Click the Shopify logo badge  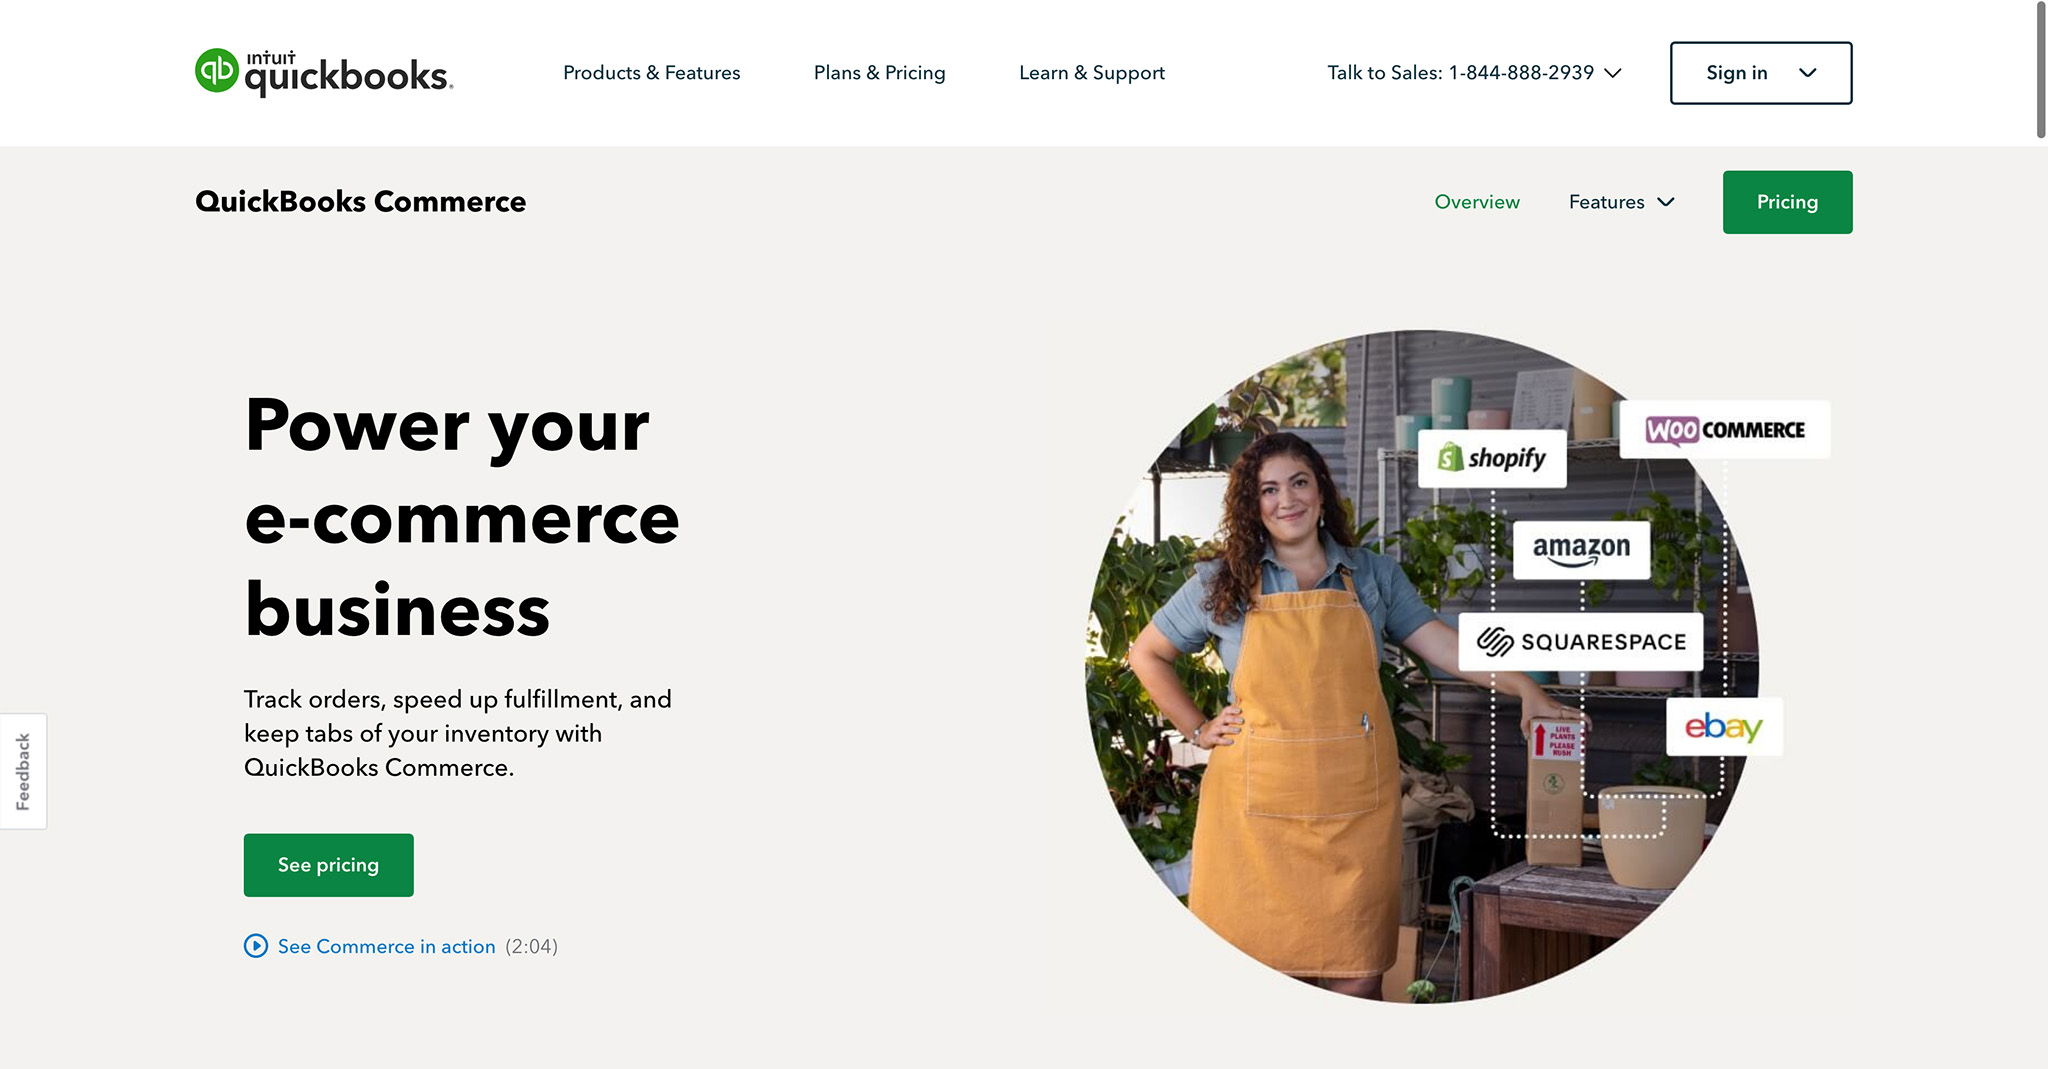[1492, 458]
